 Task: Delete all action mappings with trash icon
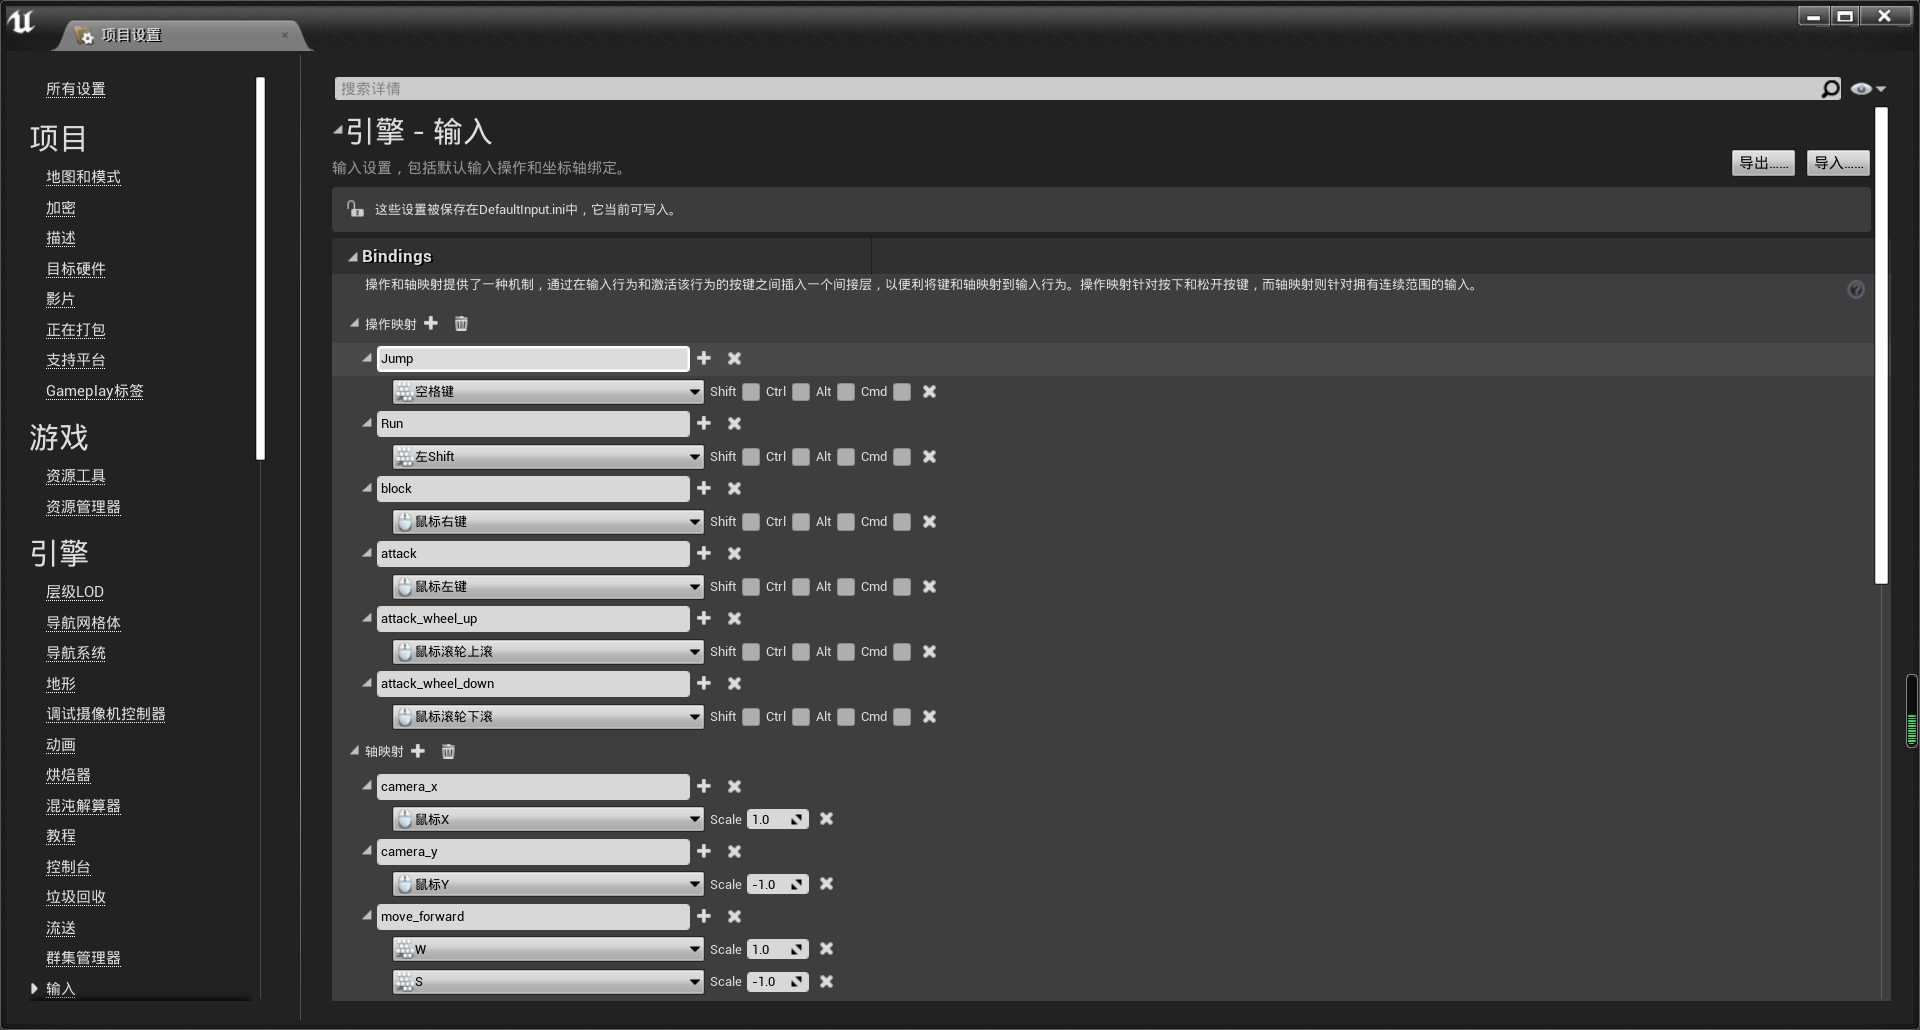click(x=461, y=323)
